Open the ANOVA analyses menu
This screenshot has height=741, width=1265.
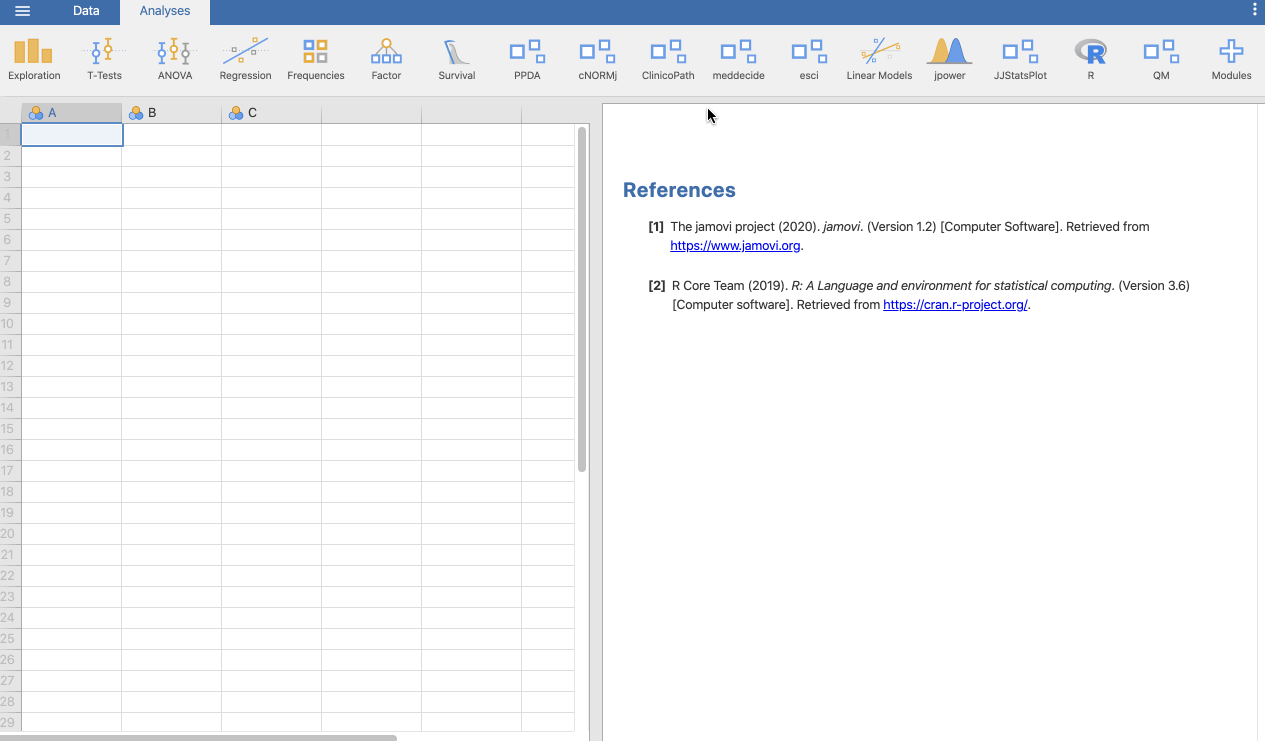175,60
